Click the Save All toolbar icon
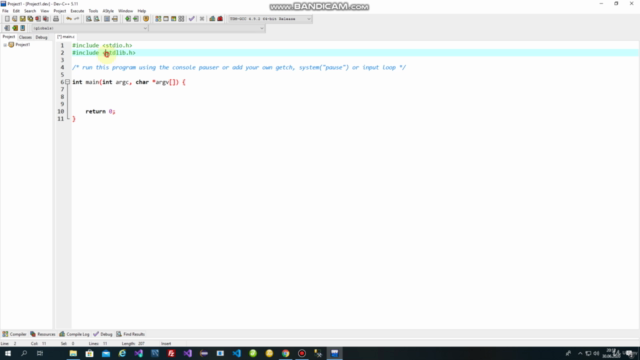This screenshot has height=360, width=640. [x=30, y=19]
